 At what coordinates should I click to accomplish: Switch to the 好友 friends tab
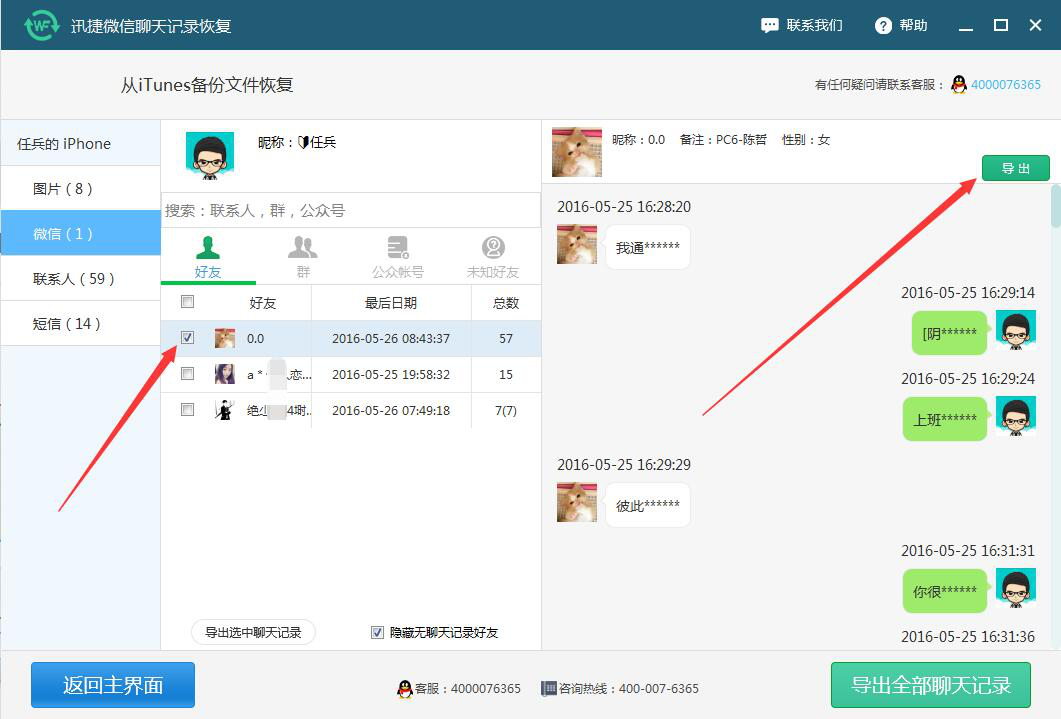pyautogui.click(x=208, y=258)
